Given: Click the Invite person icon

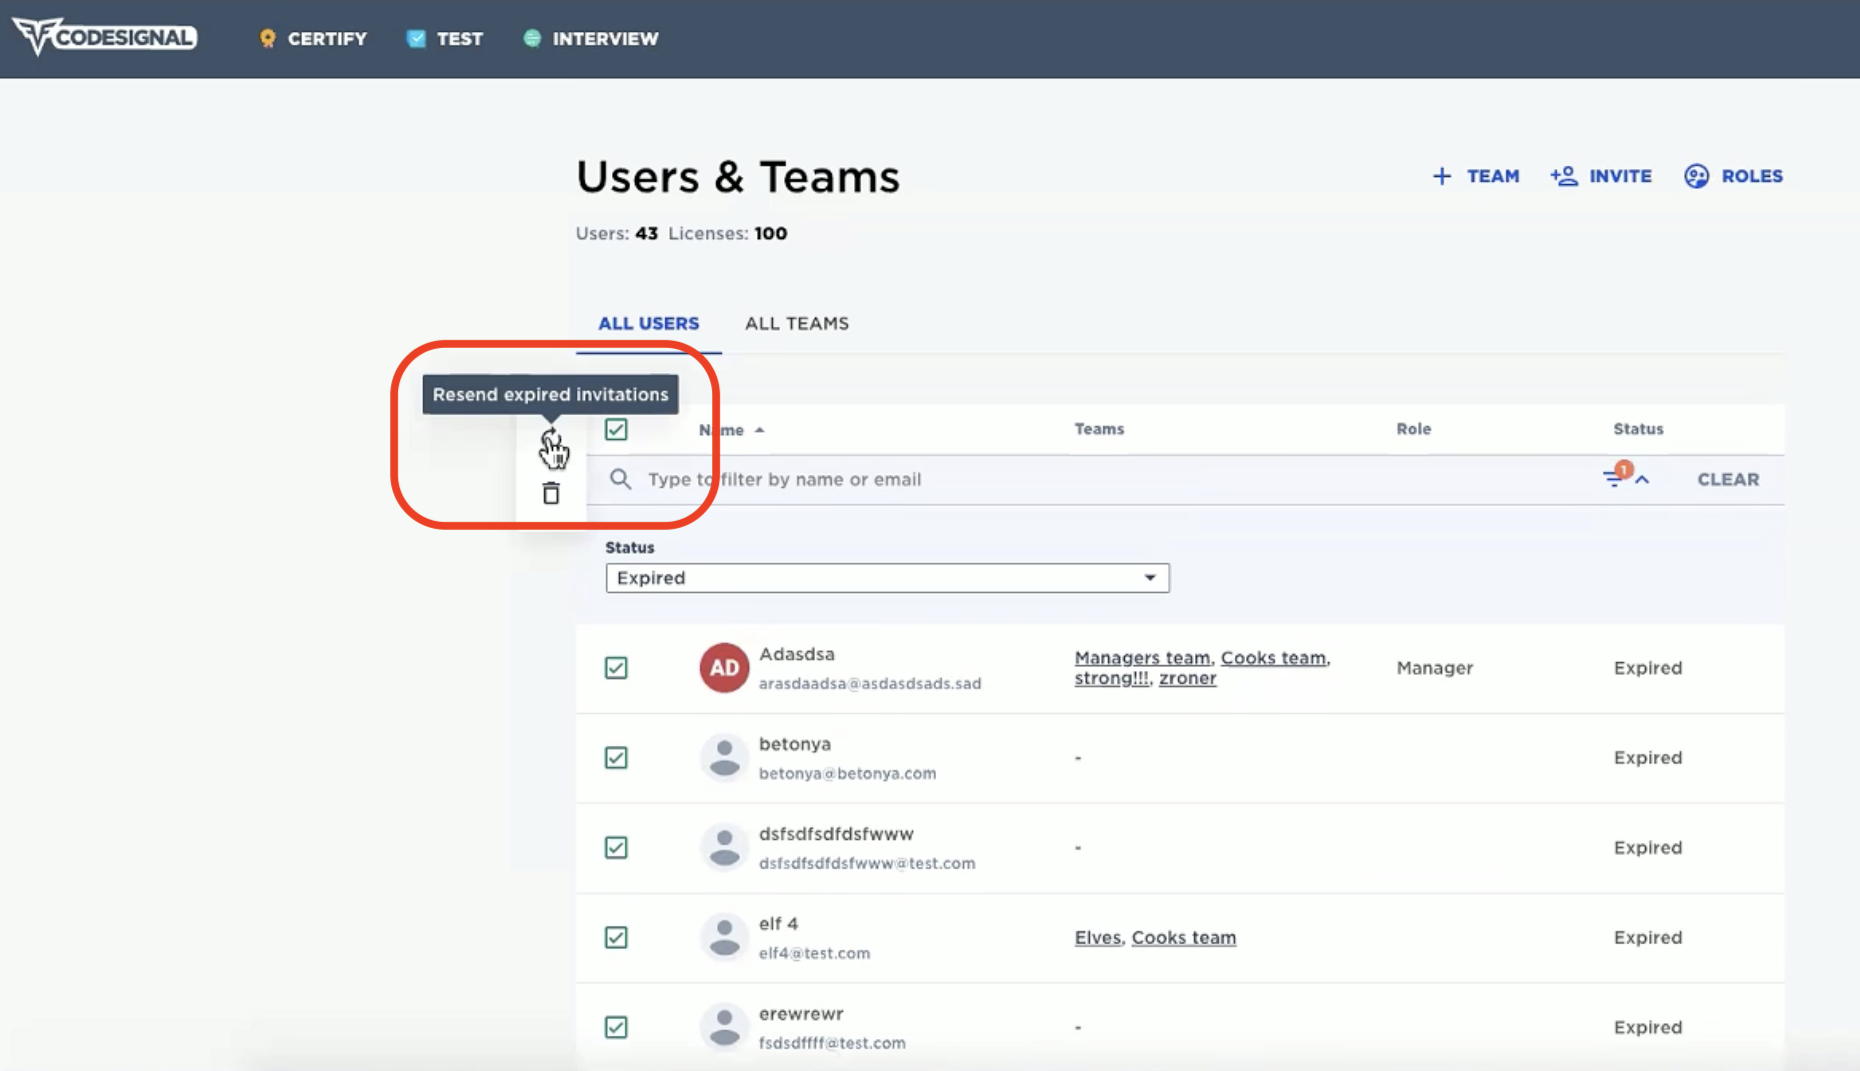Looking at the screenshot, I should 1564,175.
